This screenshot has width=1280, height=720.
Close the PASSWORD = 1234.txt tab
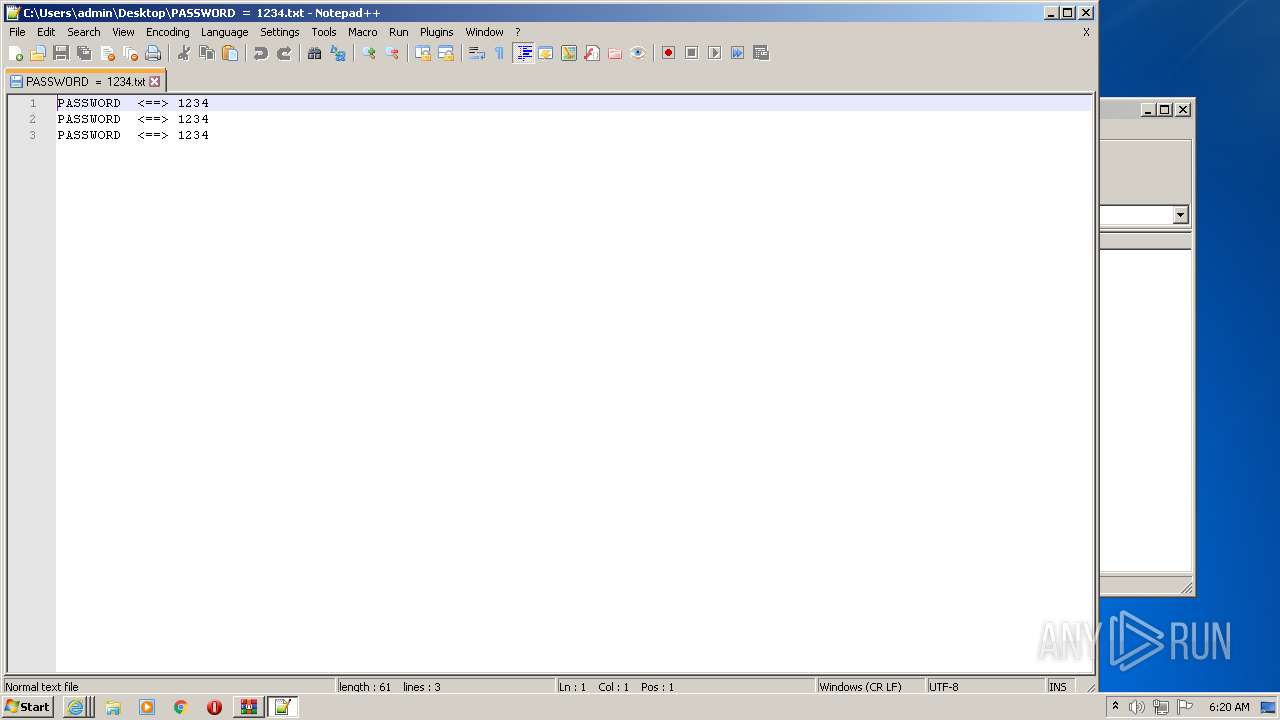154,82
